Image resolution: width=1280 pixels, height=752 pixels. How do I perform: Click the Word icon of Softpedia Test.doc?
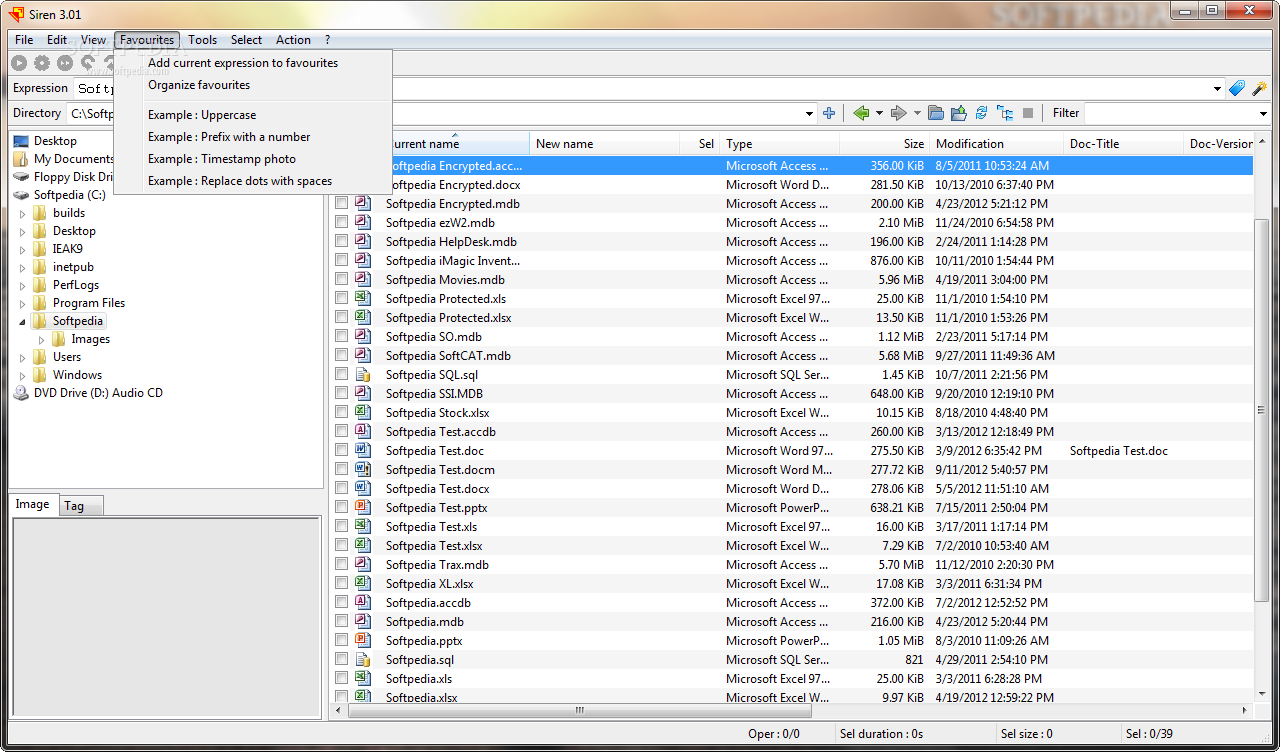364,450
